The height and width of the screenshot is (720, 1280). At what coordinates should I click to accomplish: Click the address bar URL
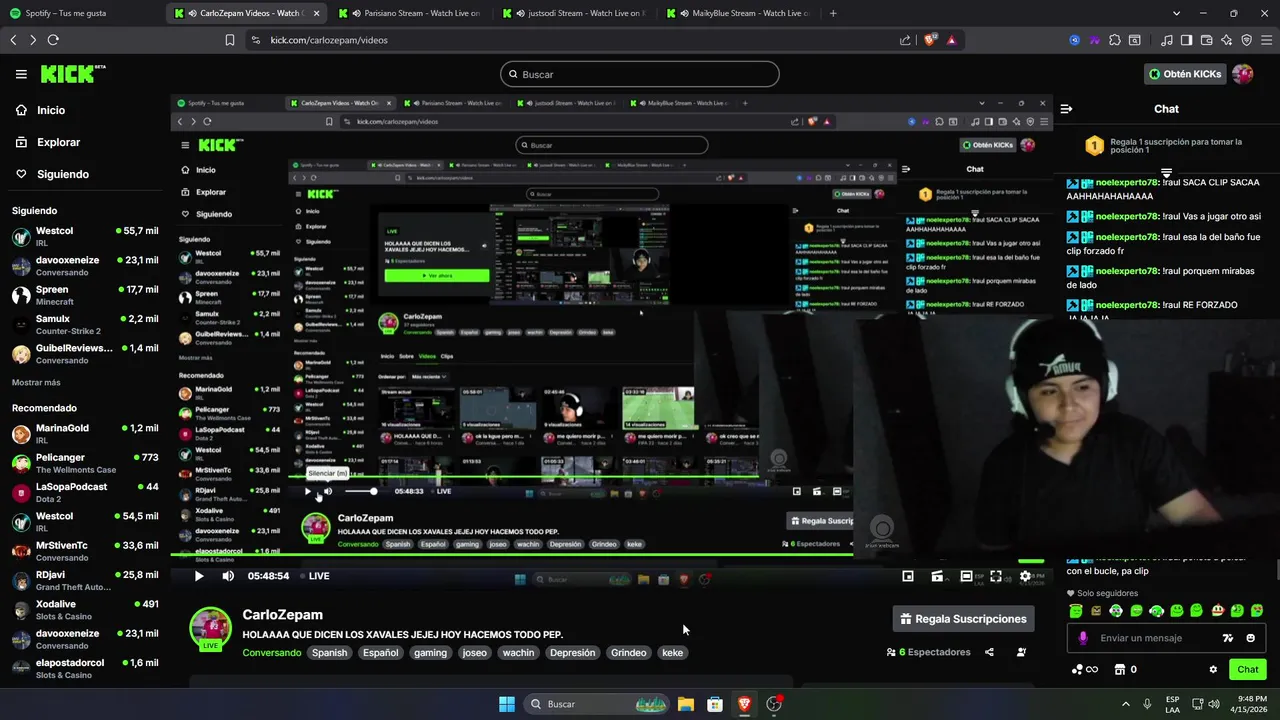click(x=329, y=40)
